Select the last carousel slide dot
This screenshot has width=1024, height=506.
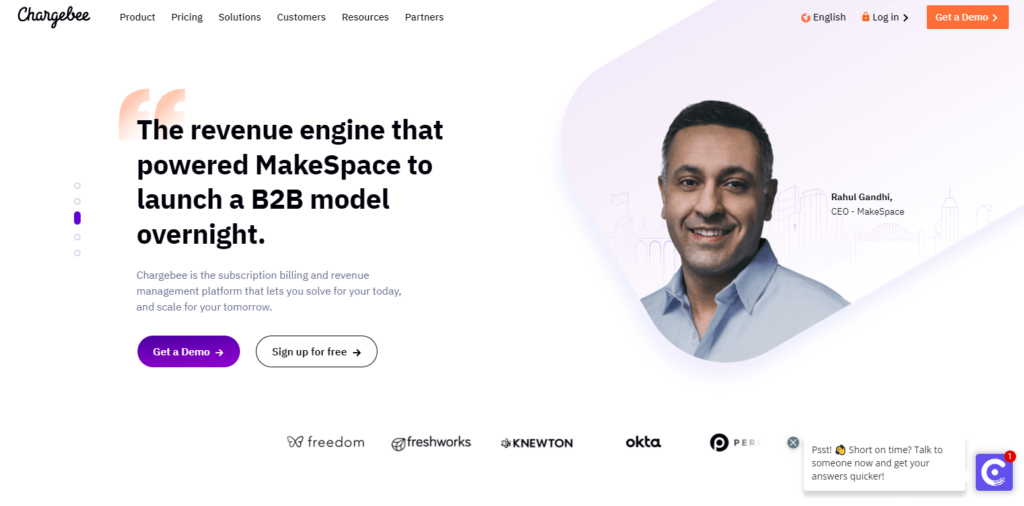[77, 253]
